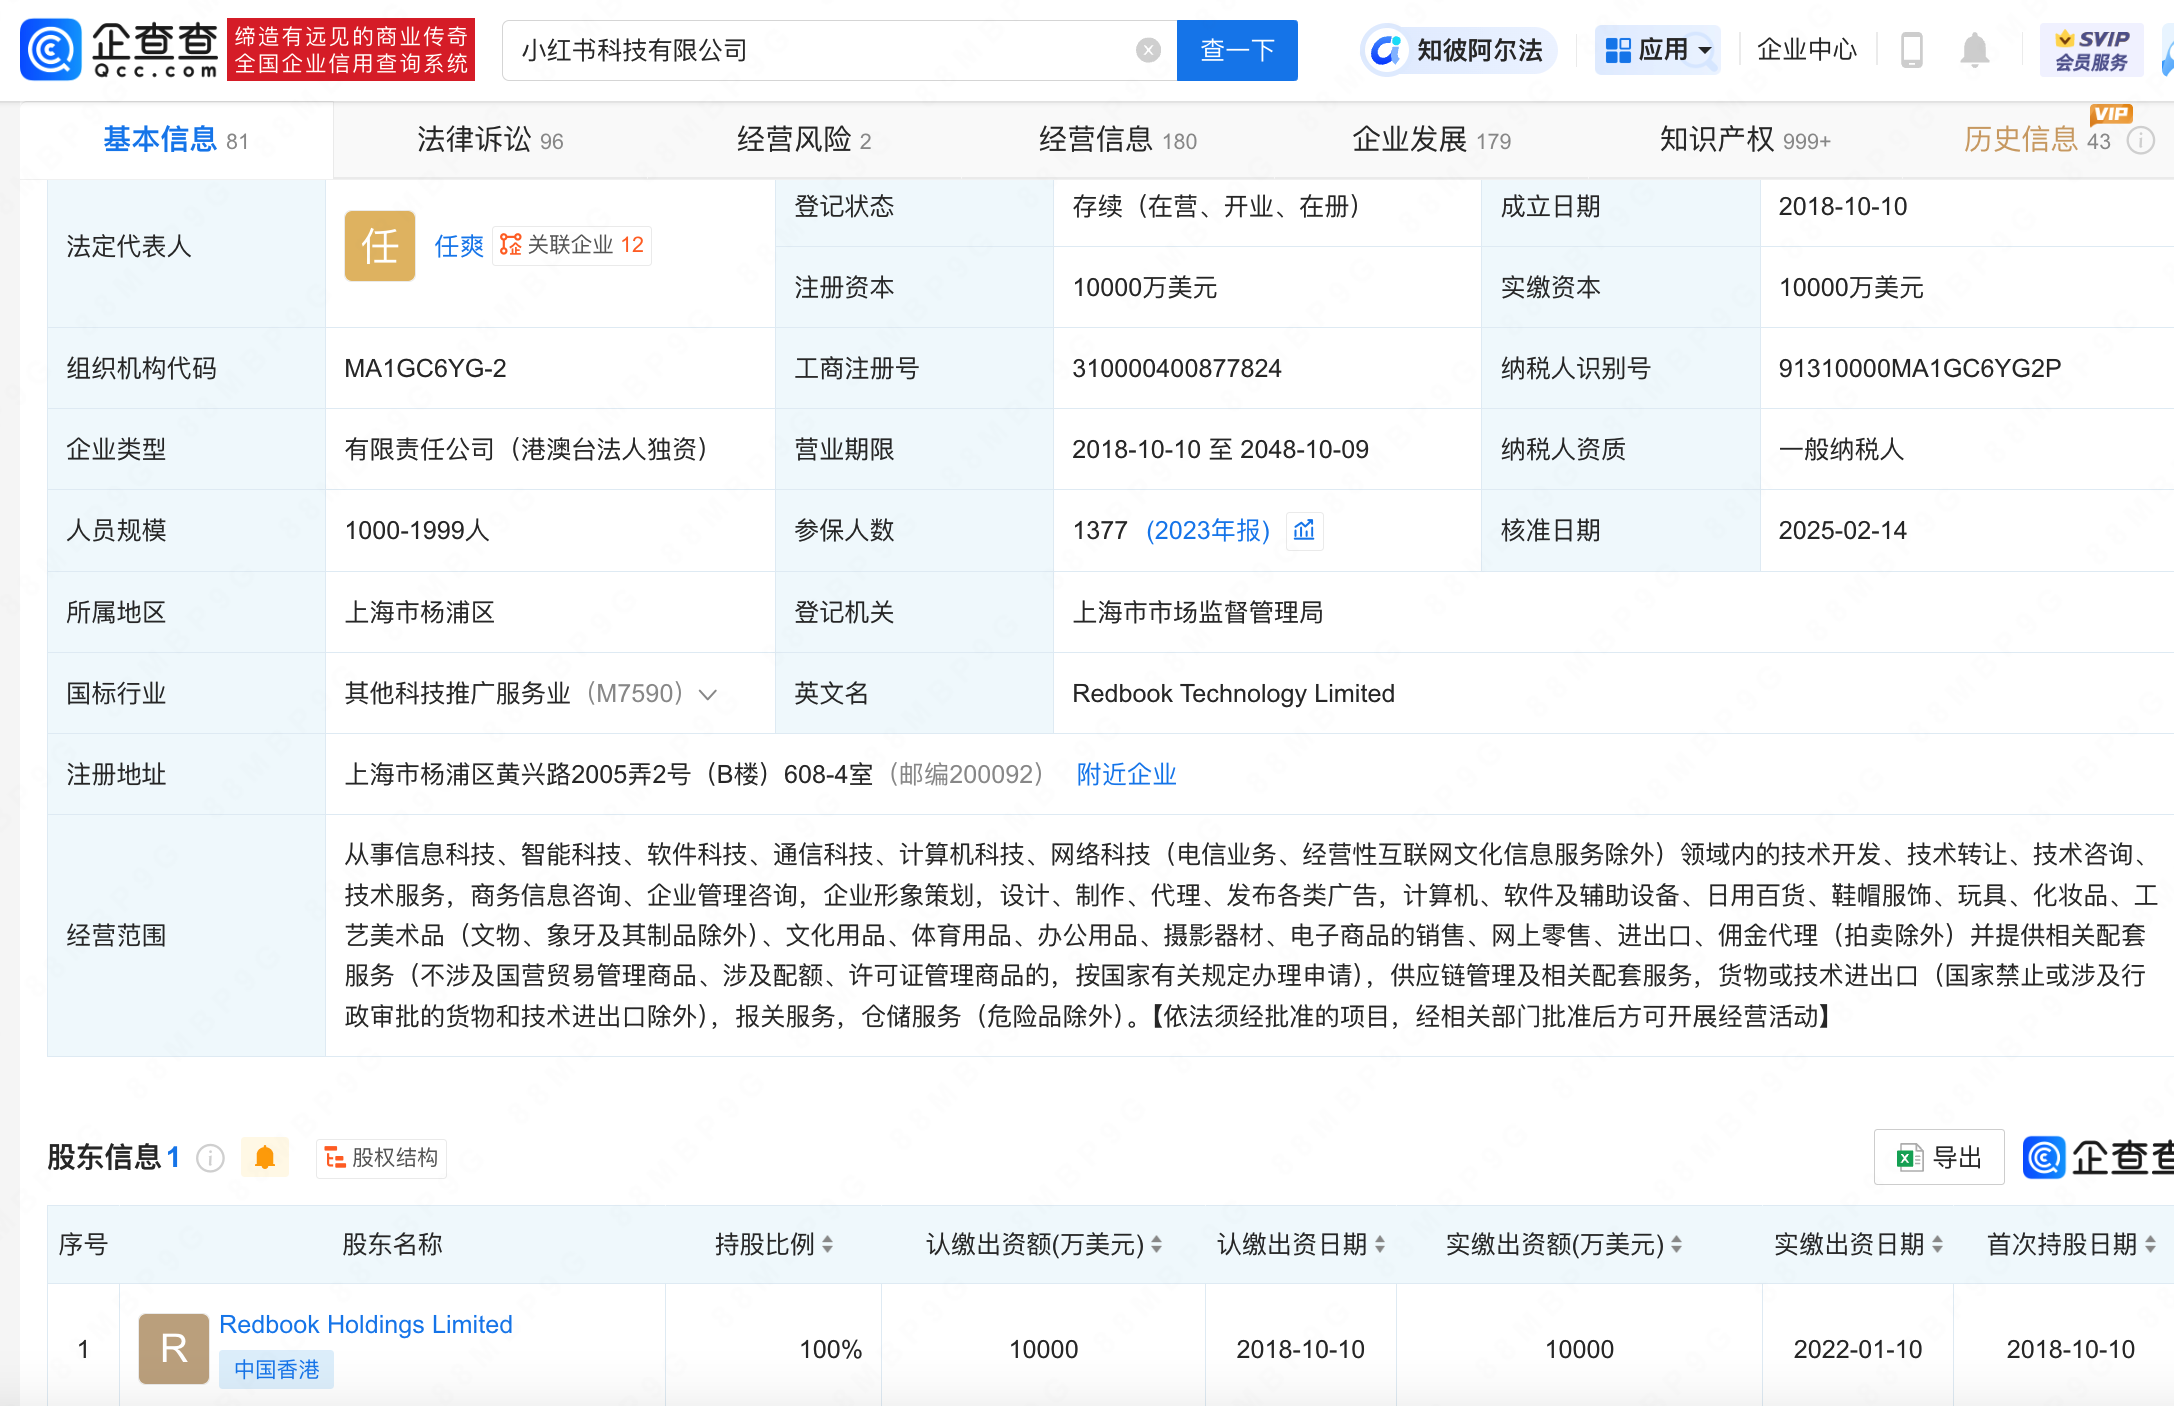This screenshot has width=2174, height=1406.
Task: Switch to 知识产权 tab
Action: click(1745, 140)
